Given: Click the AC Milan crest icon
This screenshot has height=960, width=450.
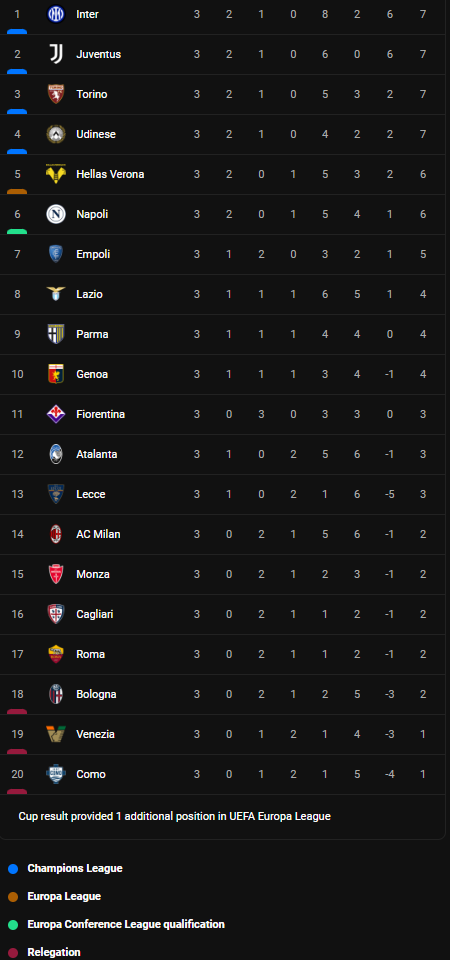Looking at the screenshot, I should 56,534.
